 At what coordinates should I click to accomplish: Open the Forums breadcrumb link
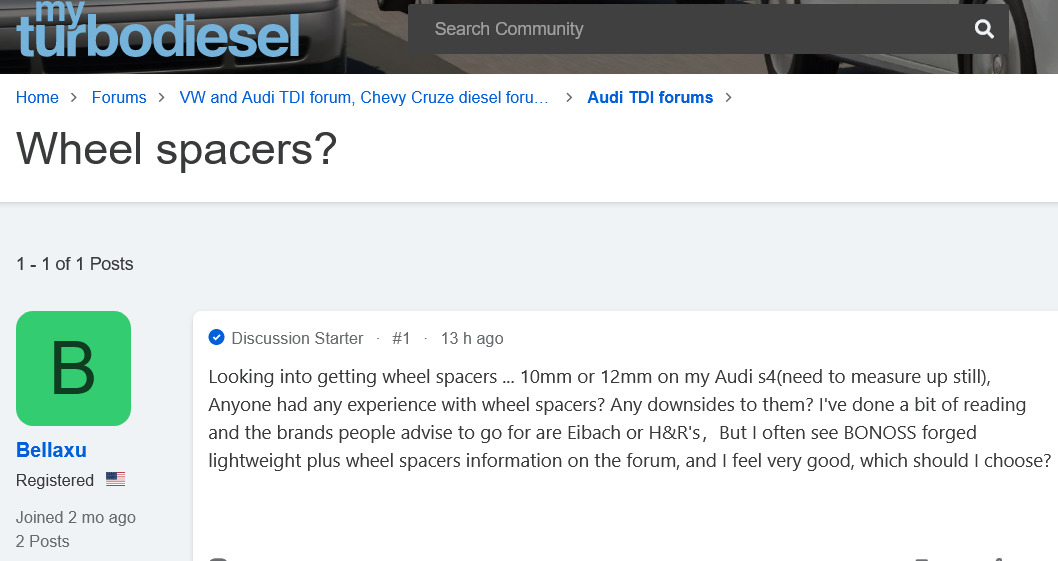(x=119, y=98)
